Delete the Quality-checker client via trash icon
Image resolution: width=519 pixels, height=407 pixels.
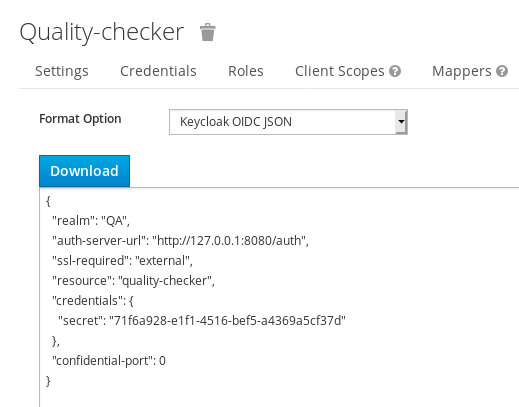[x=208, y=32]
